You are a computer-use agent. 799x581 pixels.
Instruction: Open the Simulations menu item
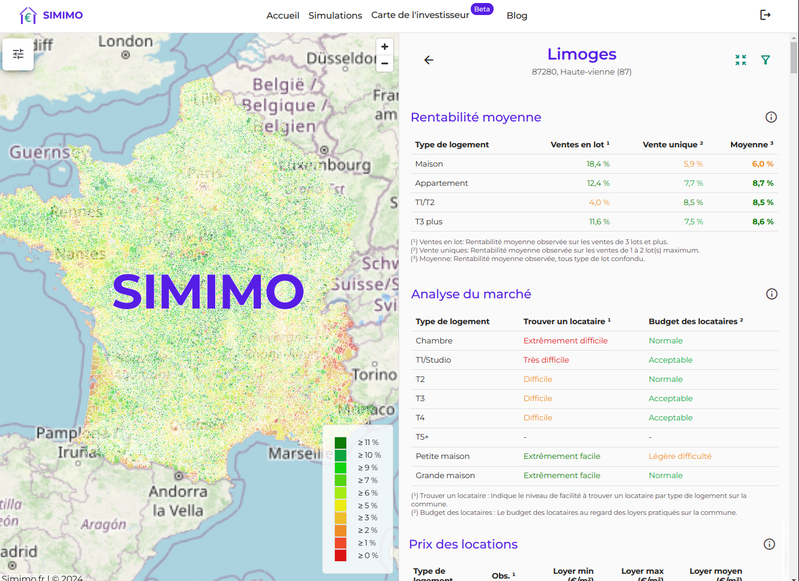pyautogui.click(x=335, y=16)
